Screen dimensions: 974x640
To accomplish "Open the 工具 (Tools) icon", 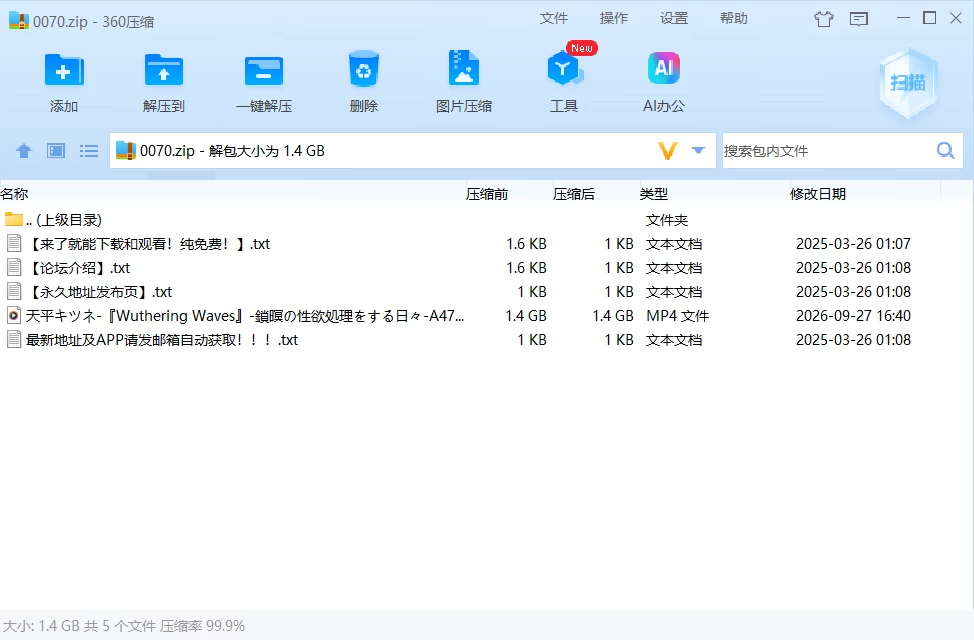I will pyautogui.click(x=563, y=68).
